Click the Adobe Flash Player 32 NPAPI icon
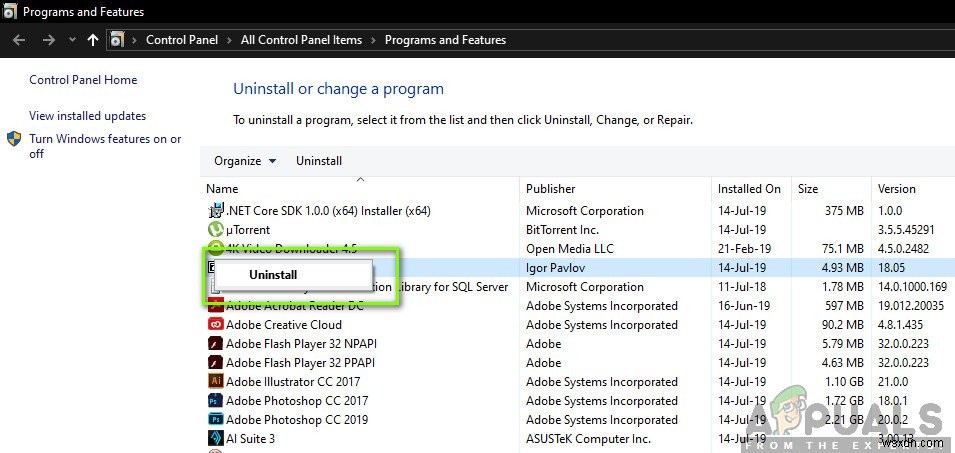Screen dimensions: 955x453 pos(215,344)
